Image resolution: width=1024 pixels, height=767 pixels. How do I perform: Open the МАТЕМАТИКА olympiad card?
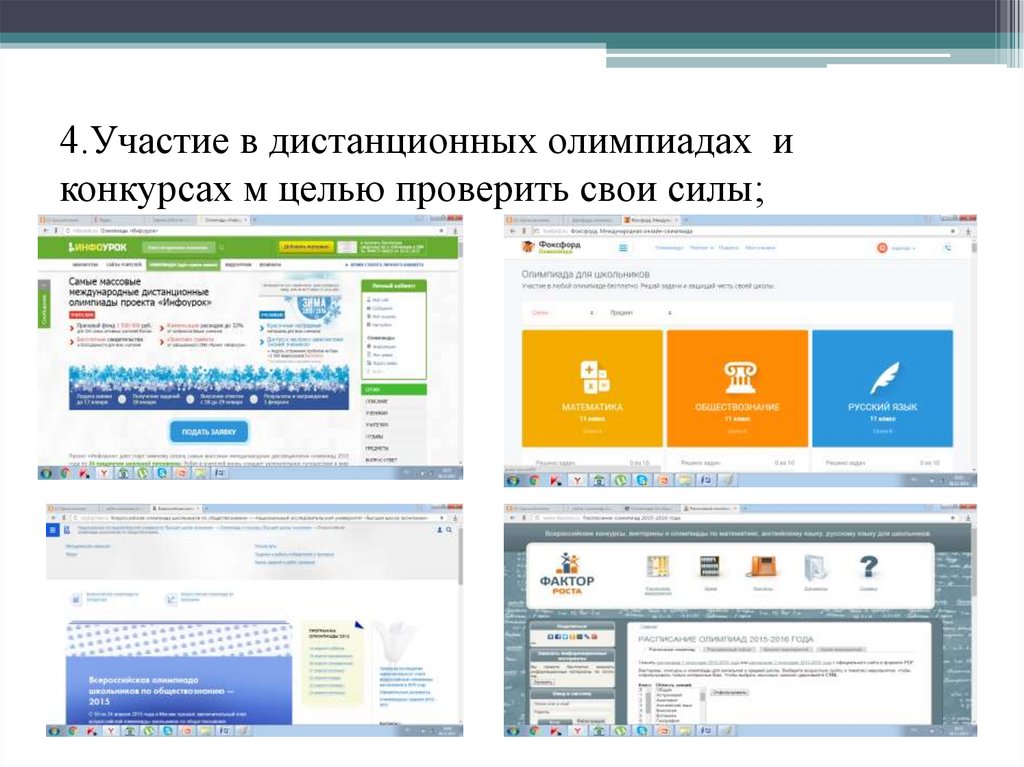(592, 388)
